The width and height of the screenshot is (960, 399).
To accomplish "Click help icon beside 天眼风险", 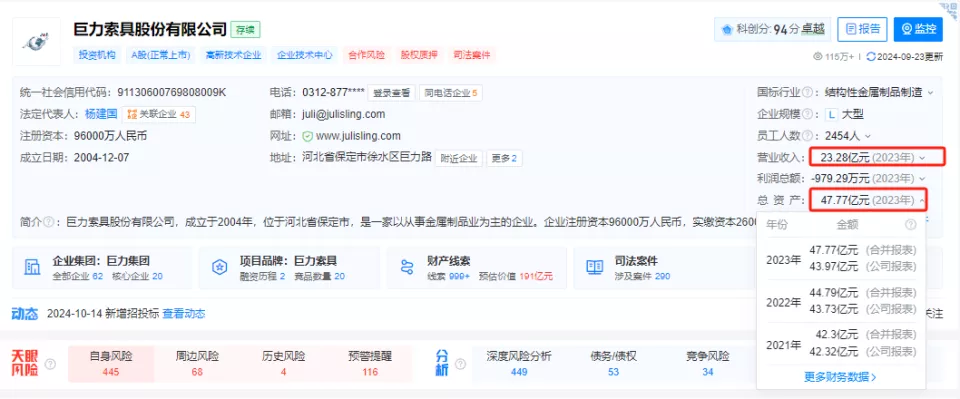I will 50,364.
